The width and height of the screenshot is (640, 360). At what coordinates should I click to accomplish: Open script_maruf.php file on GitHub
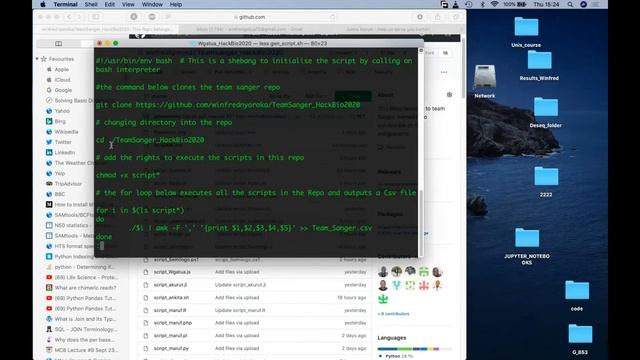(173, 323)
